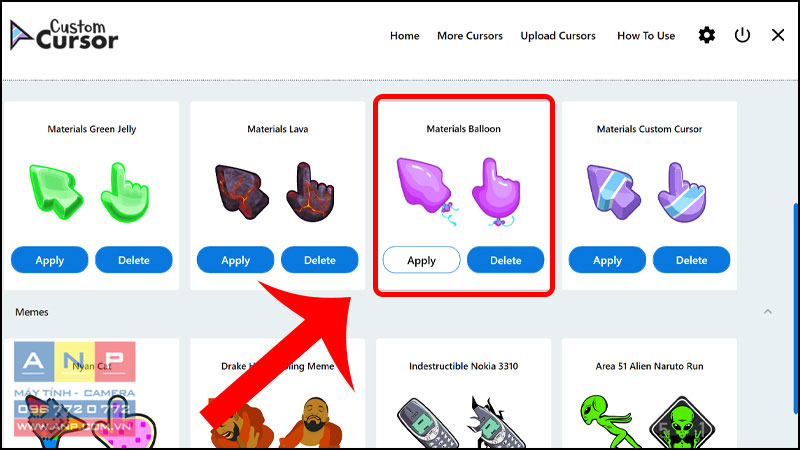The height and width of the screenshot is (450, 800).
Task: Toggle the power button icon
Action: coord(742,35)
